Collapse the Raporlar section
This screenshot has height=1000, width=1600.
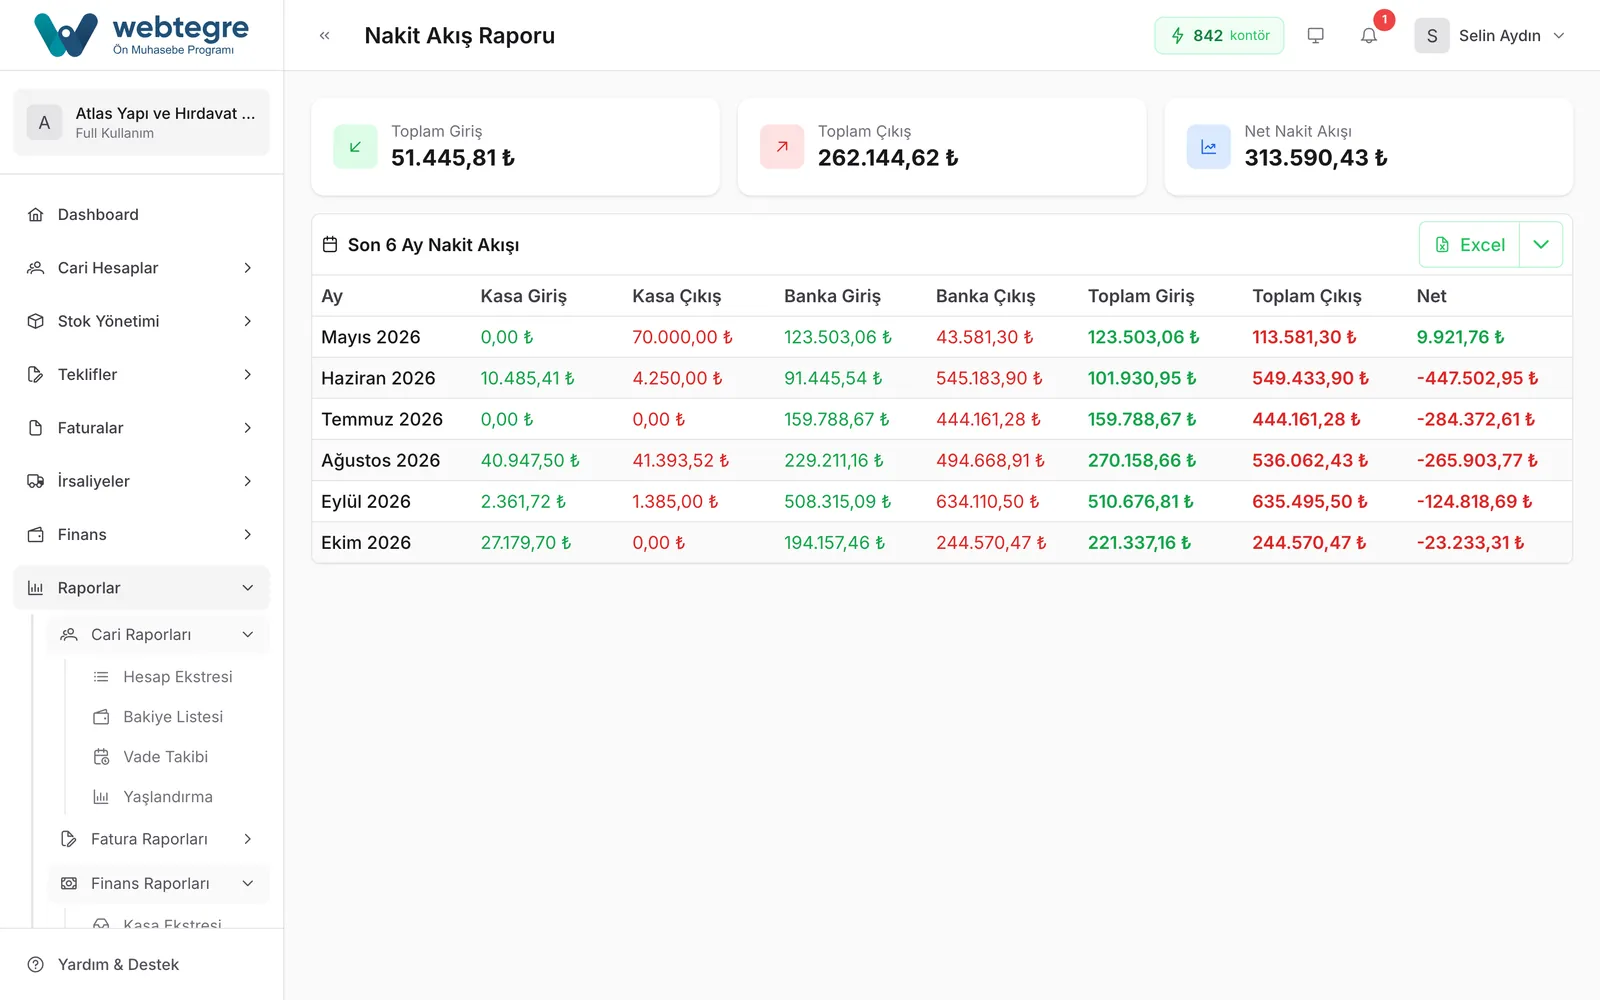coord(142,588)
